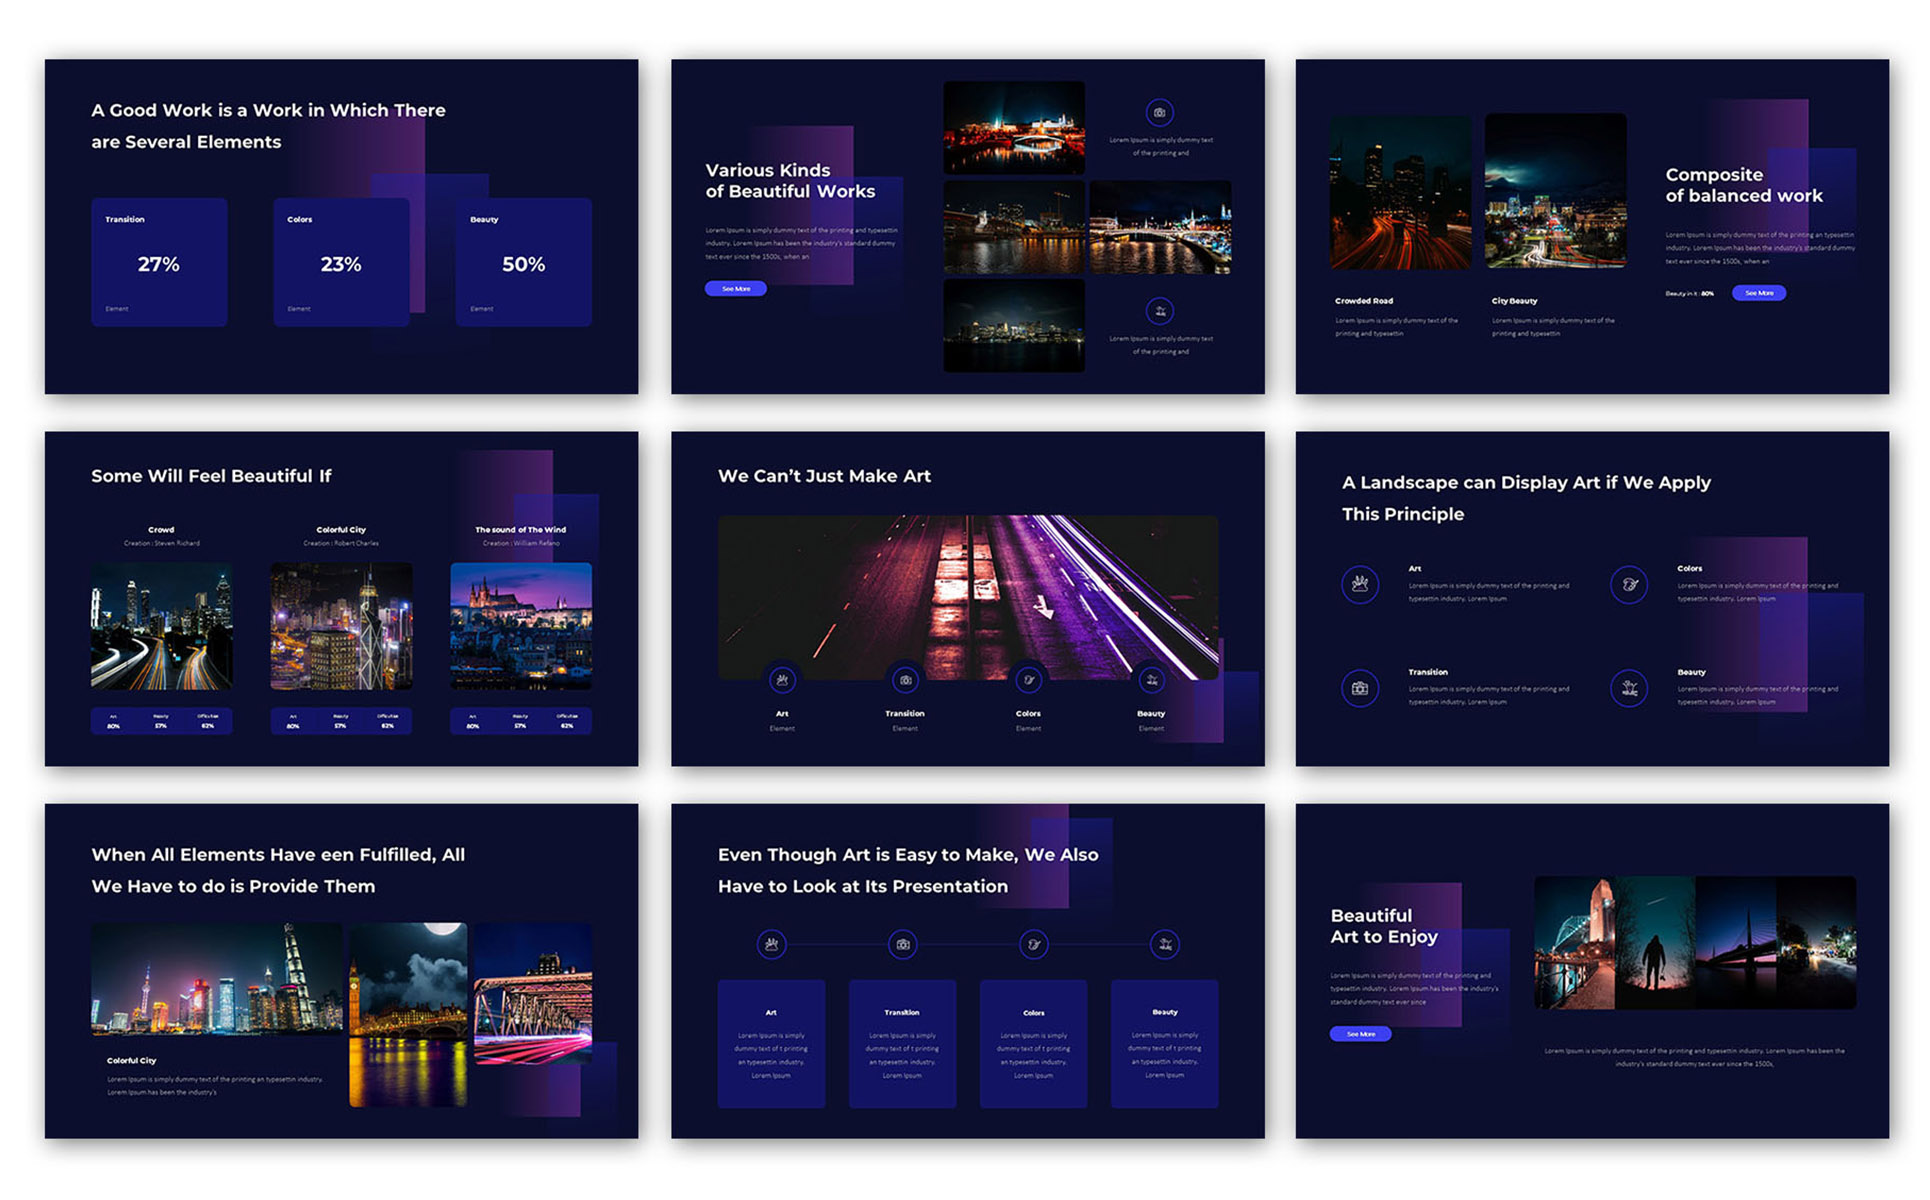Click the Beauty plant icon on 'We Can't Just Make Art'

pyautogui.click(x=1152, y=679)
